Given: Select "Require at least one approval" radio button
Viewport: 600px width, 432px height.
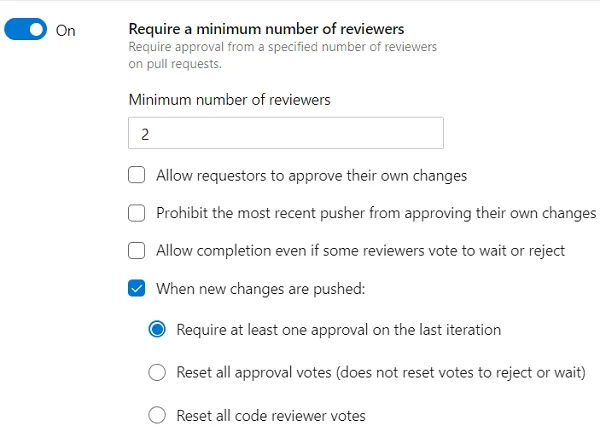Looking at the screenshot, I should tap(157, 329).
